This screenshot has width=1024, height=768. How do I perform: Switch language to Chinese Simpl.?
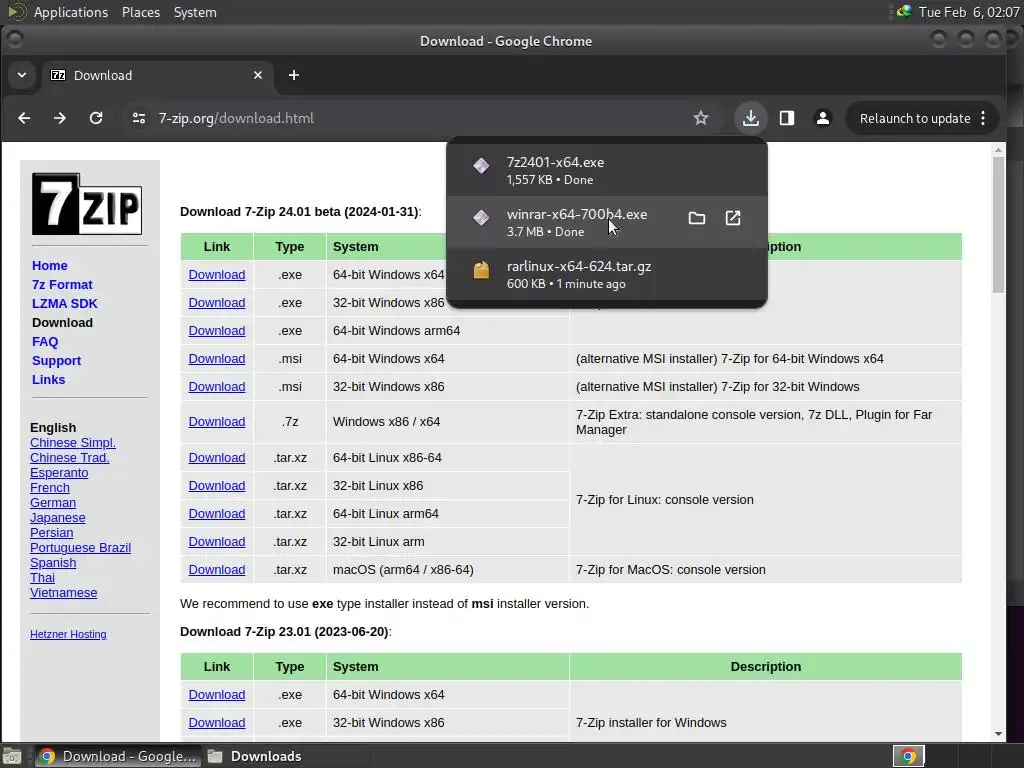(72, 443)
